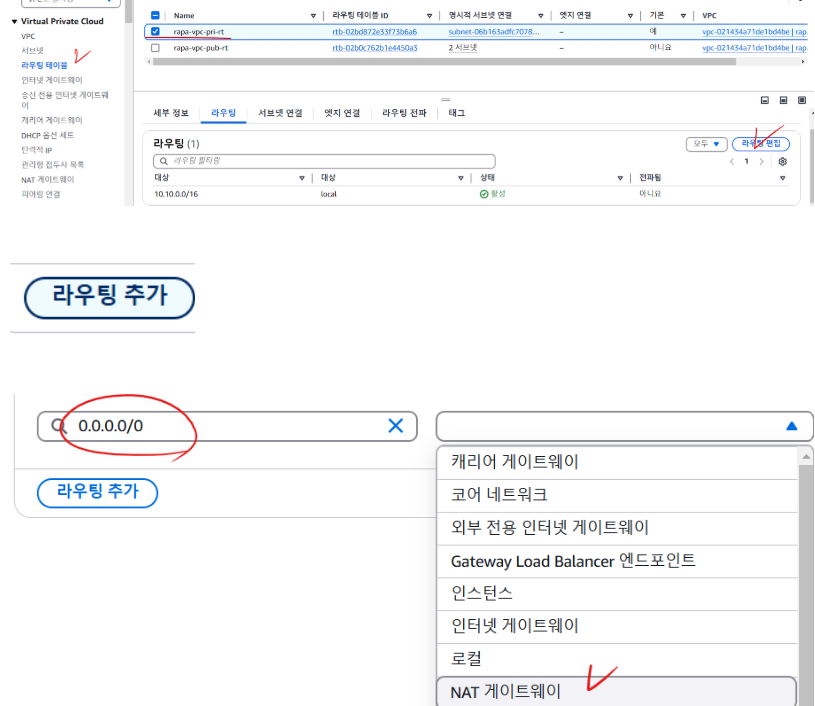Open NAT 게이트웨이 in the sidebar
Viewport: 815px width, 706px height.
coord(47,180)
